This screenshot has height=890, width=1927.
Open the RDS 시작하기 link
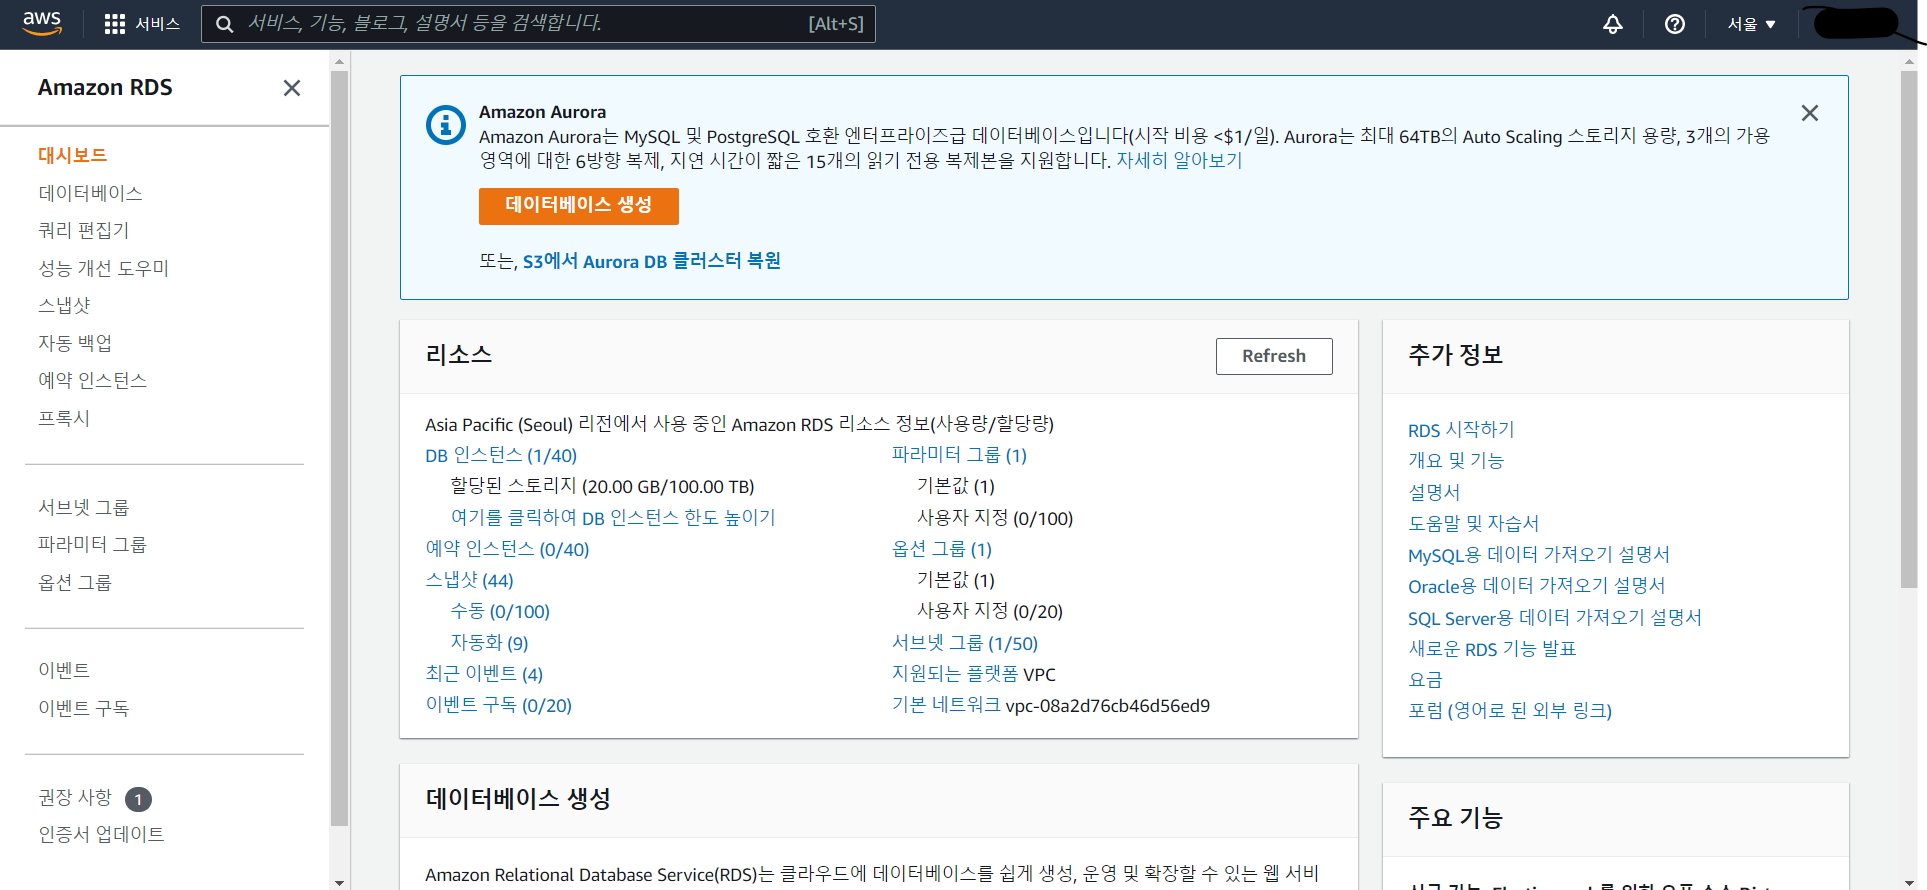point(1461,430)
